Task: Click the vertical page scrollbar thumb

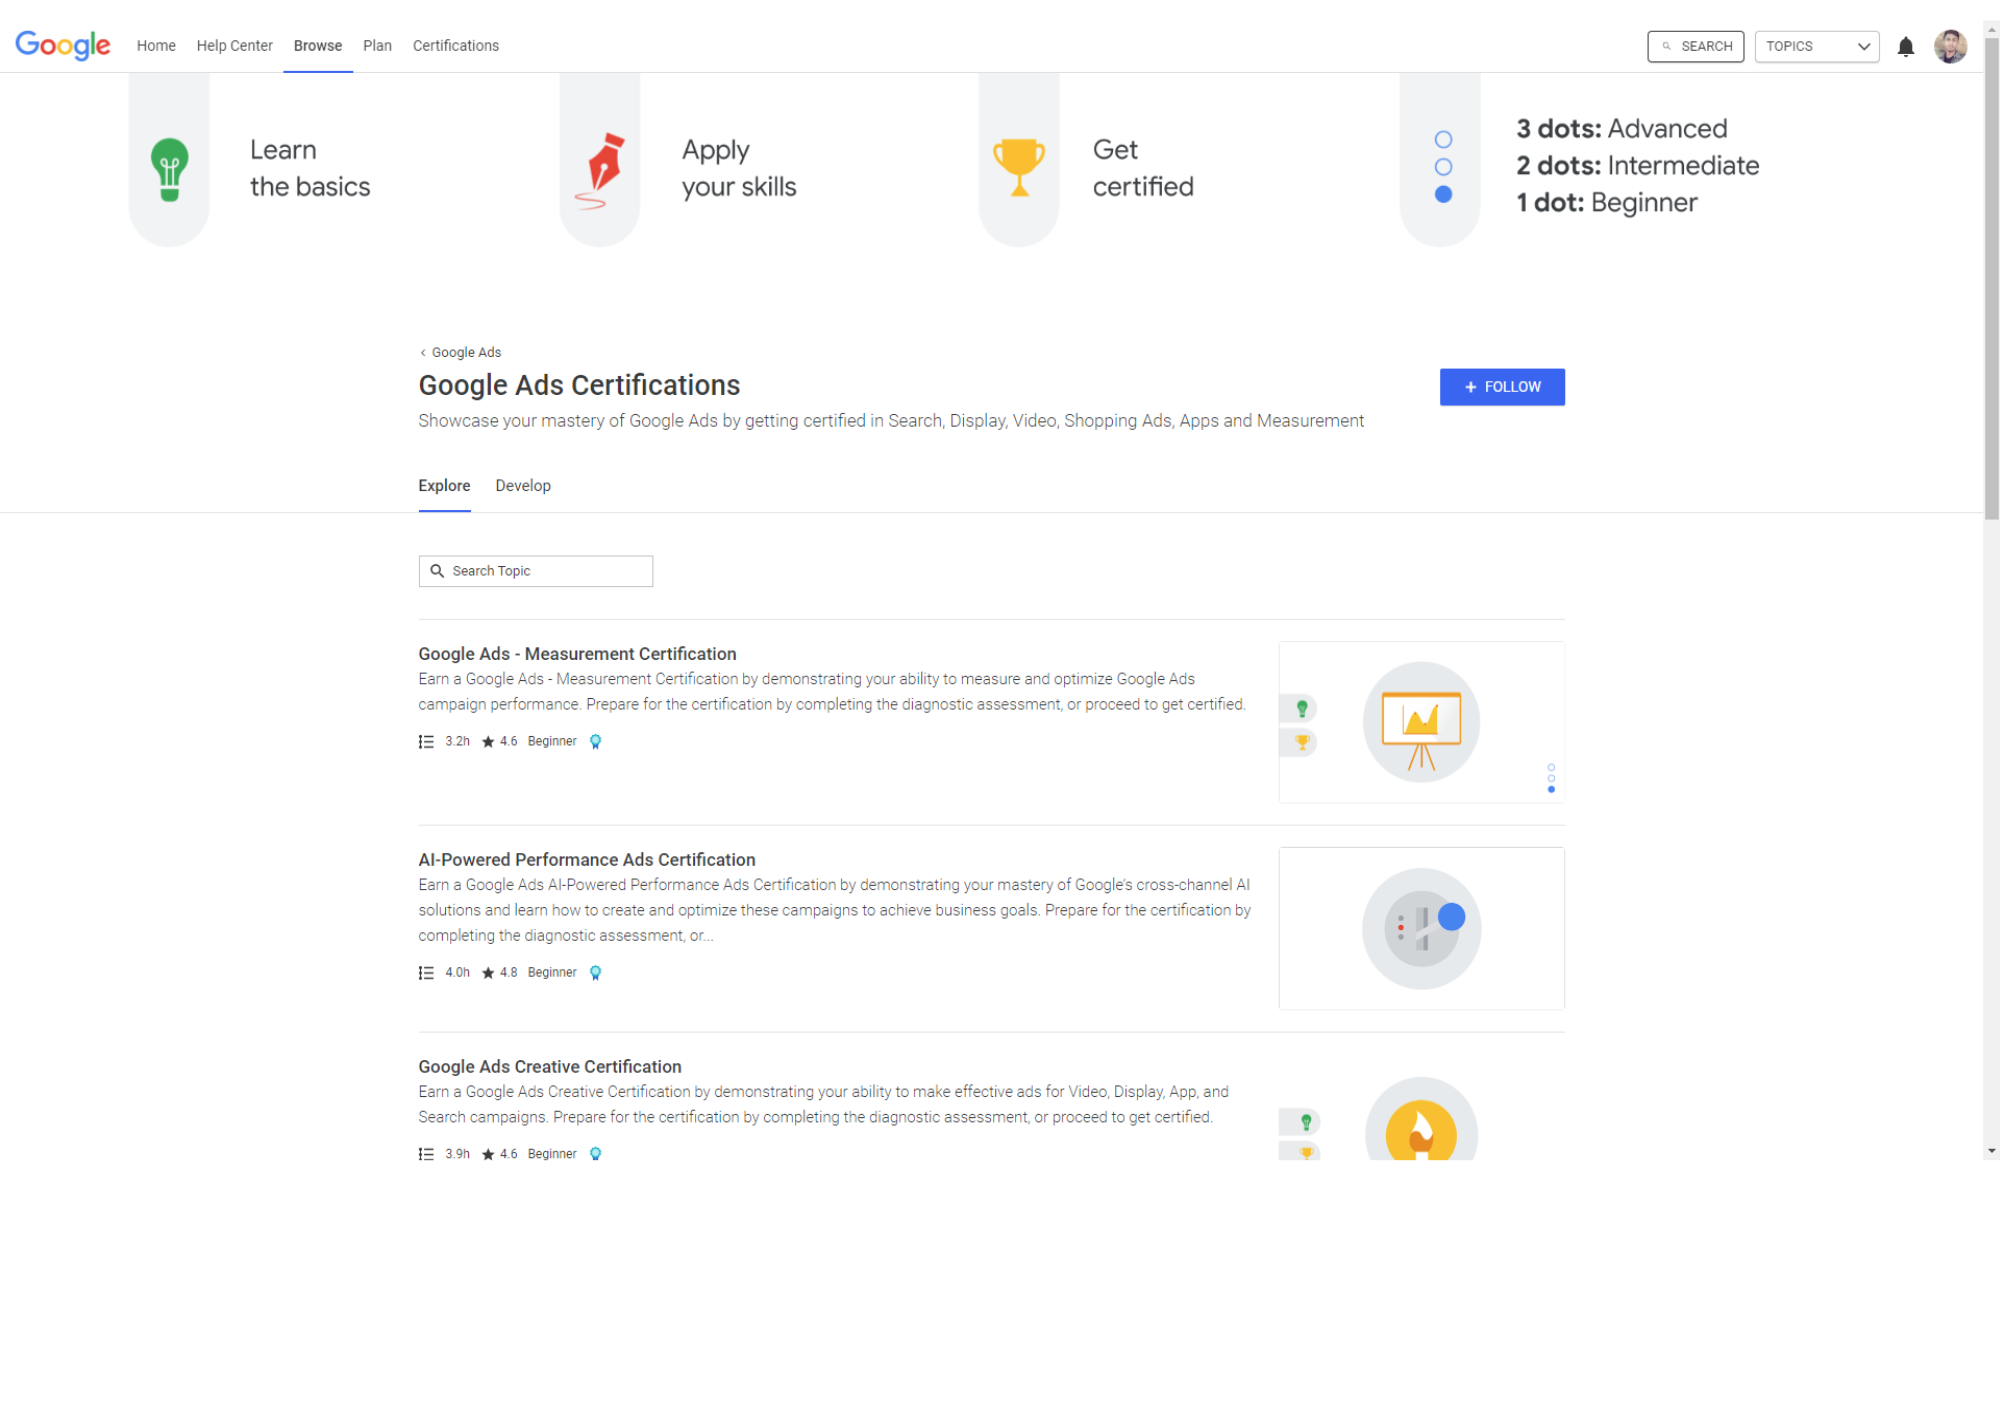Action: click(1992, 278)
